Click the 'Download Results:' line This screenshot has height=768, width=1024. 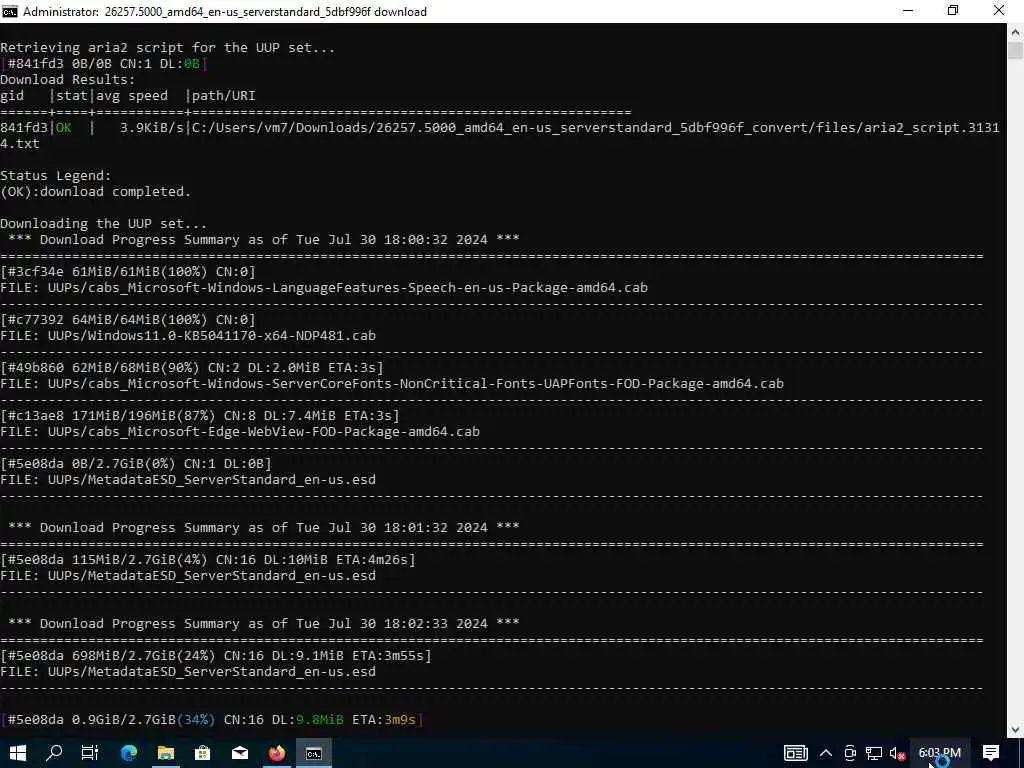pyautogui.click(x=67, y=80)
